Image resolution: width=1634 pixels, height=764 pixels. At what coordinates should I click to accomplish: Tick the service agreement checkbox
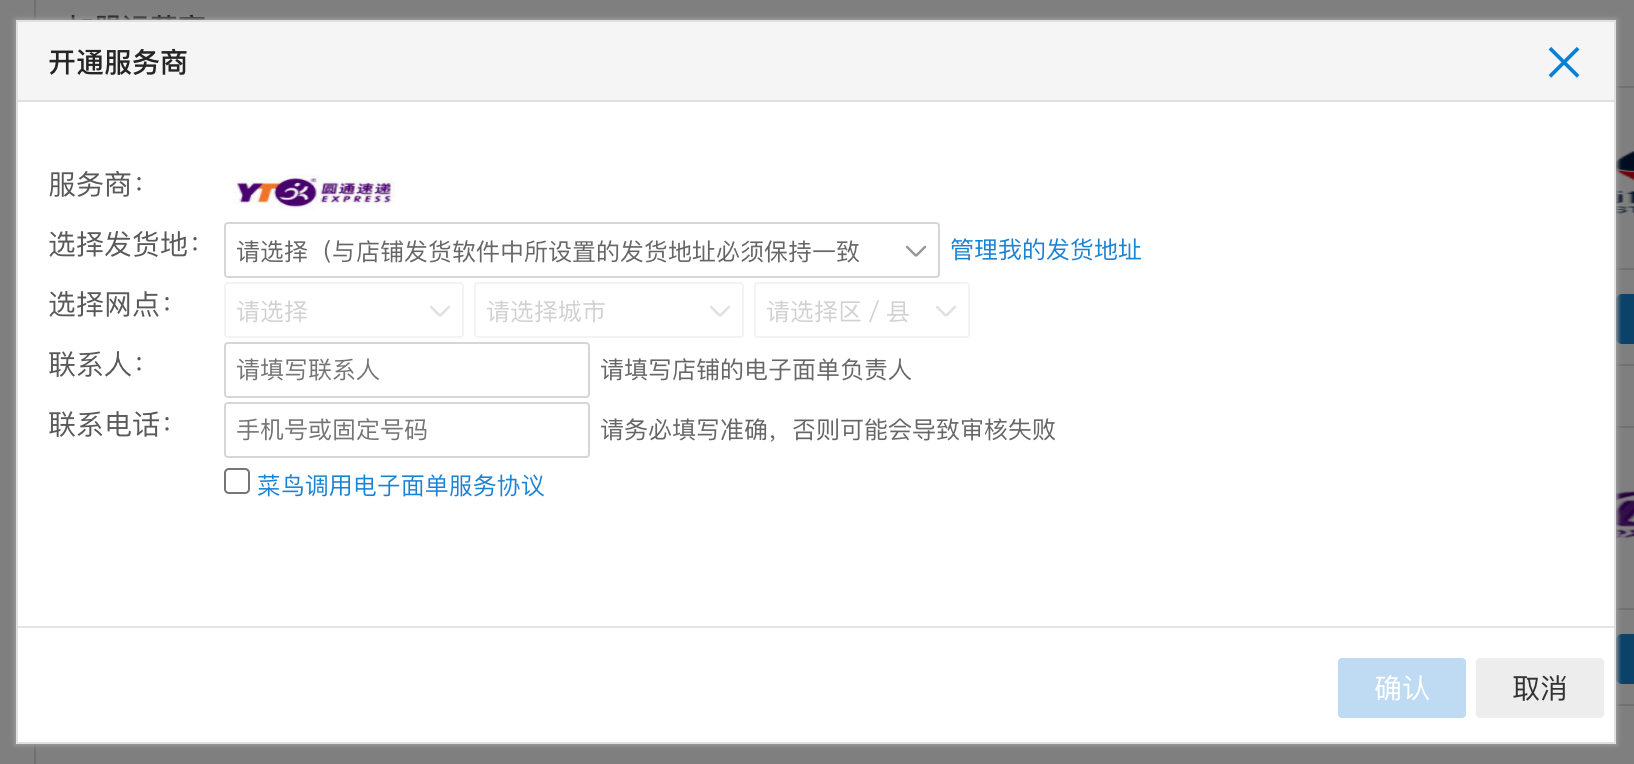point(237,482)
